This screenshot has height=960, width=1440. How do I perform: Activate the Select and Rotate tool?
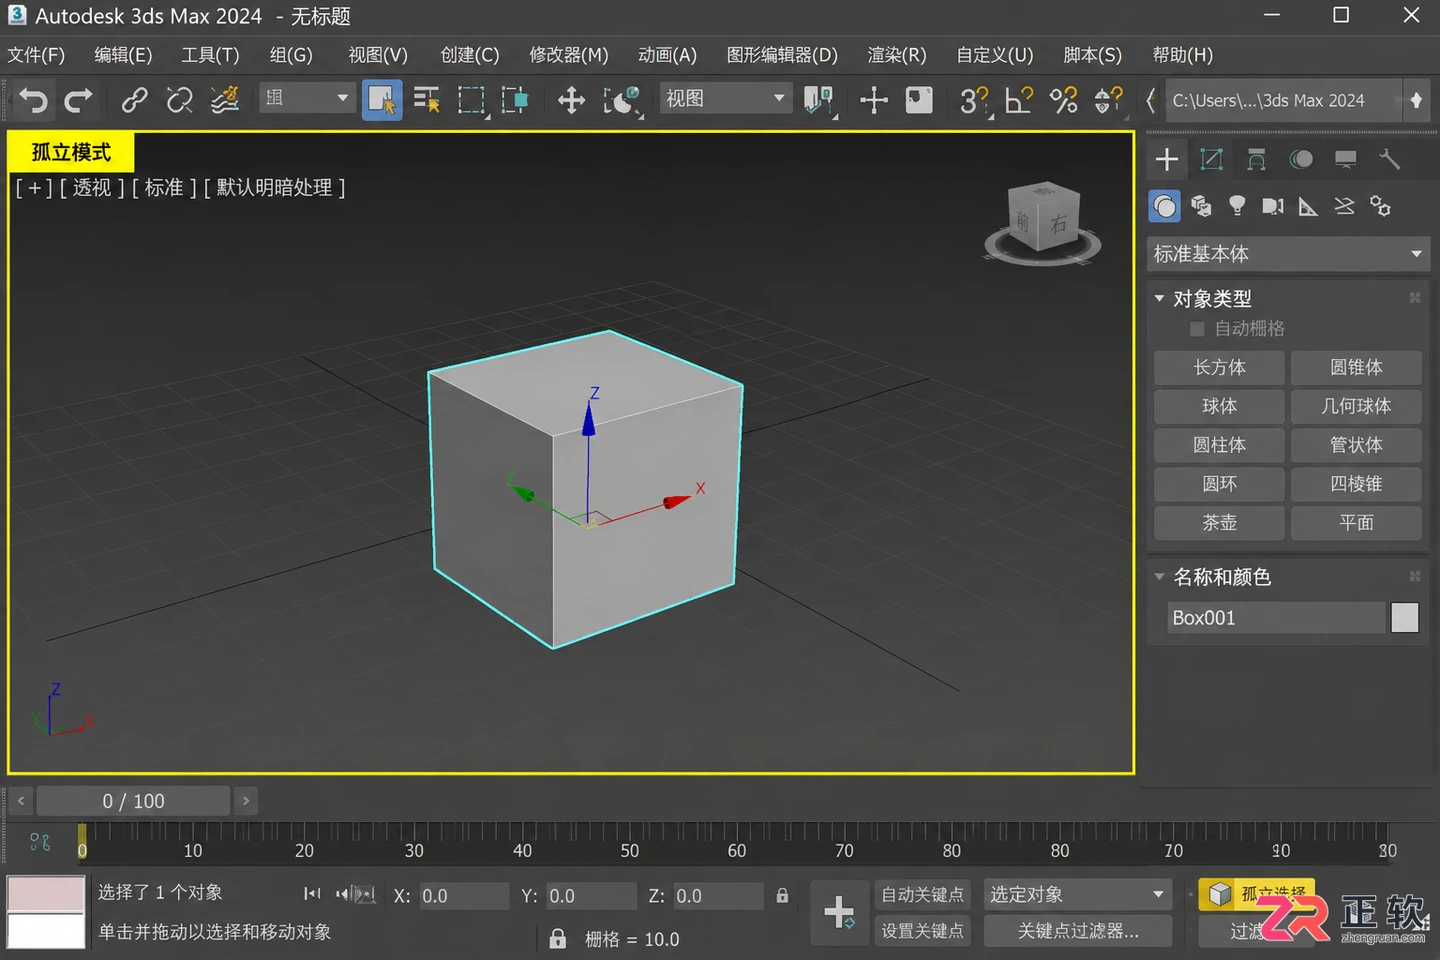pyautogui.click(x=622, y=100)
